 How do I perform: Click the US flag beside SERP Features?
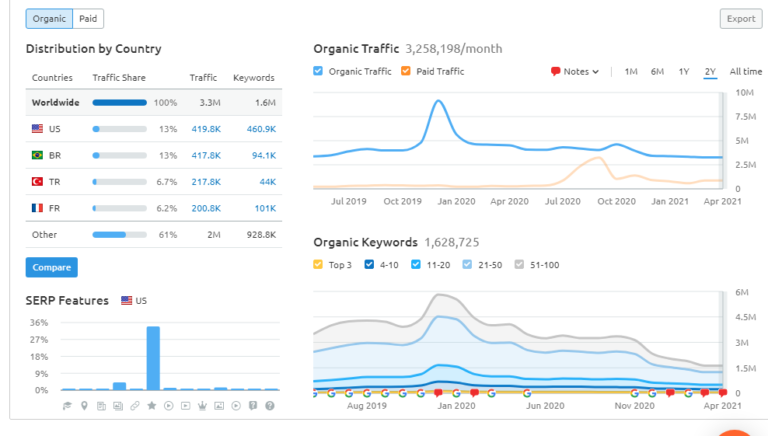coord(127,300)
